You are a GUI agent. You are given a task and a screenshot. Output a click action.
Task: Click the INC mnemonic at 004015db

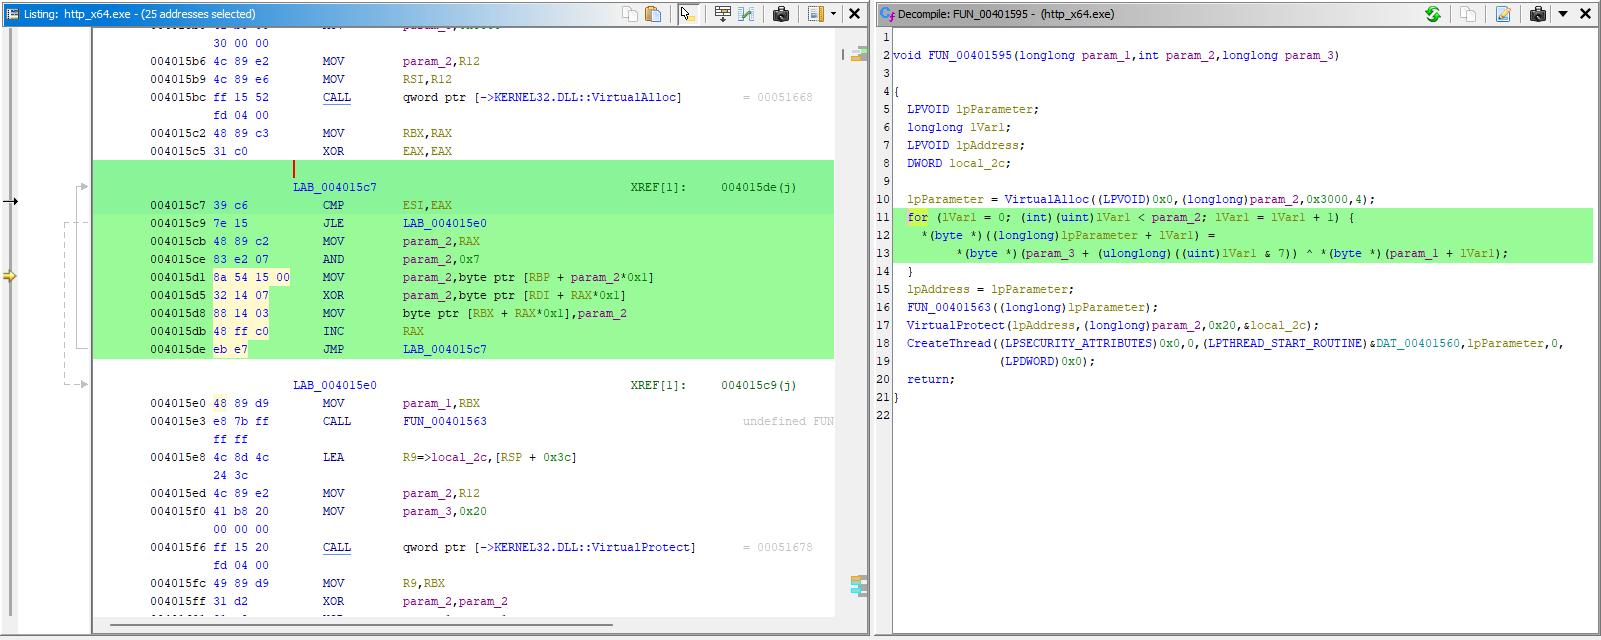click(x=333, y=331)
